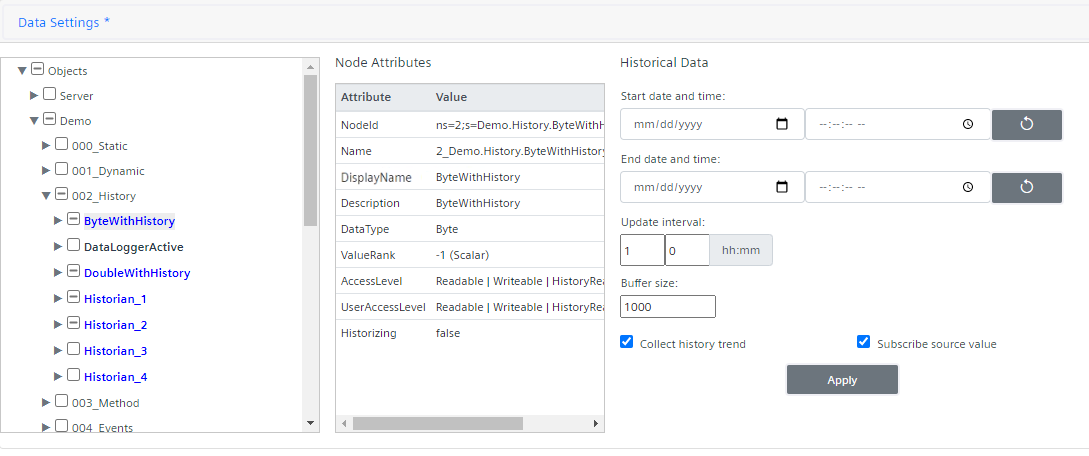This screenshot has width=1089, height=456.
Task: Open the end time clock picker icon
Action: pos(968,187)
